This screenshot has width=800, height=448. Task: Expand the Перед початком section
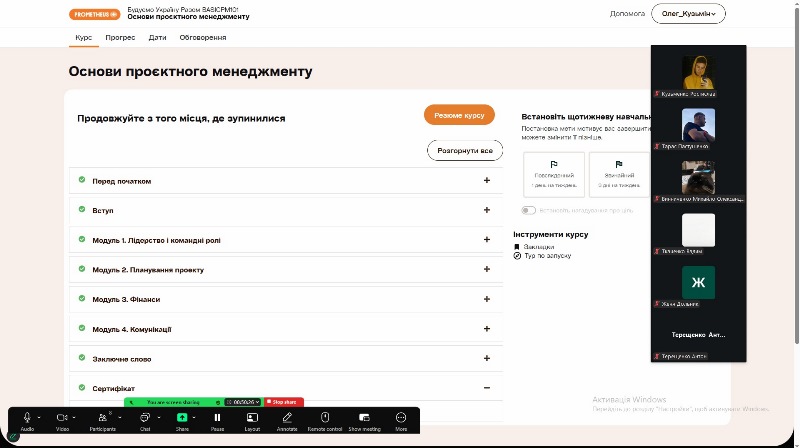[x=487, y=180]
